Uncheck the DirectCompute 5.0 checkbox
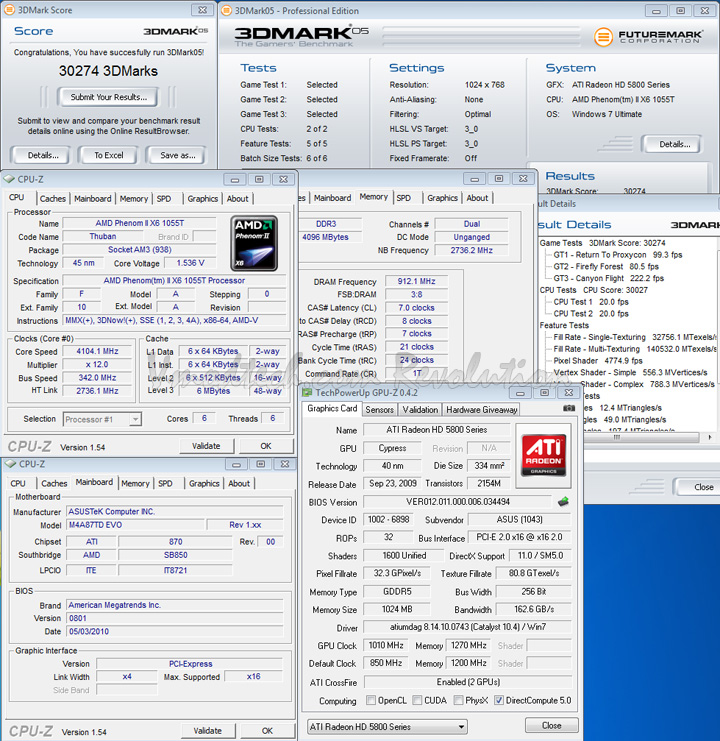This screenshot has height=741, width=720. (499, 700)
